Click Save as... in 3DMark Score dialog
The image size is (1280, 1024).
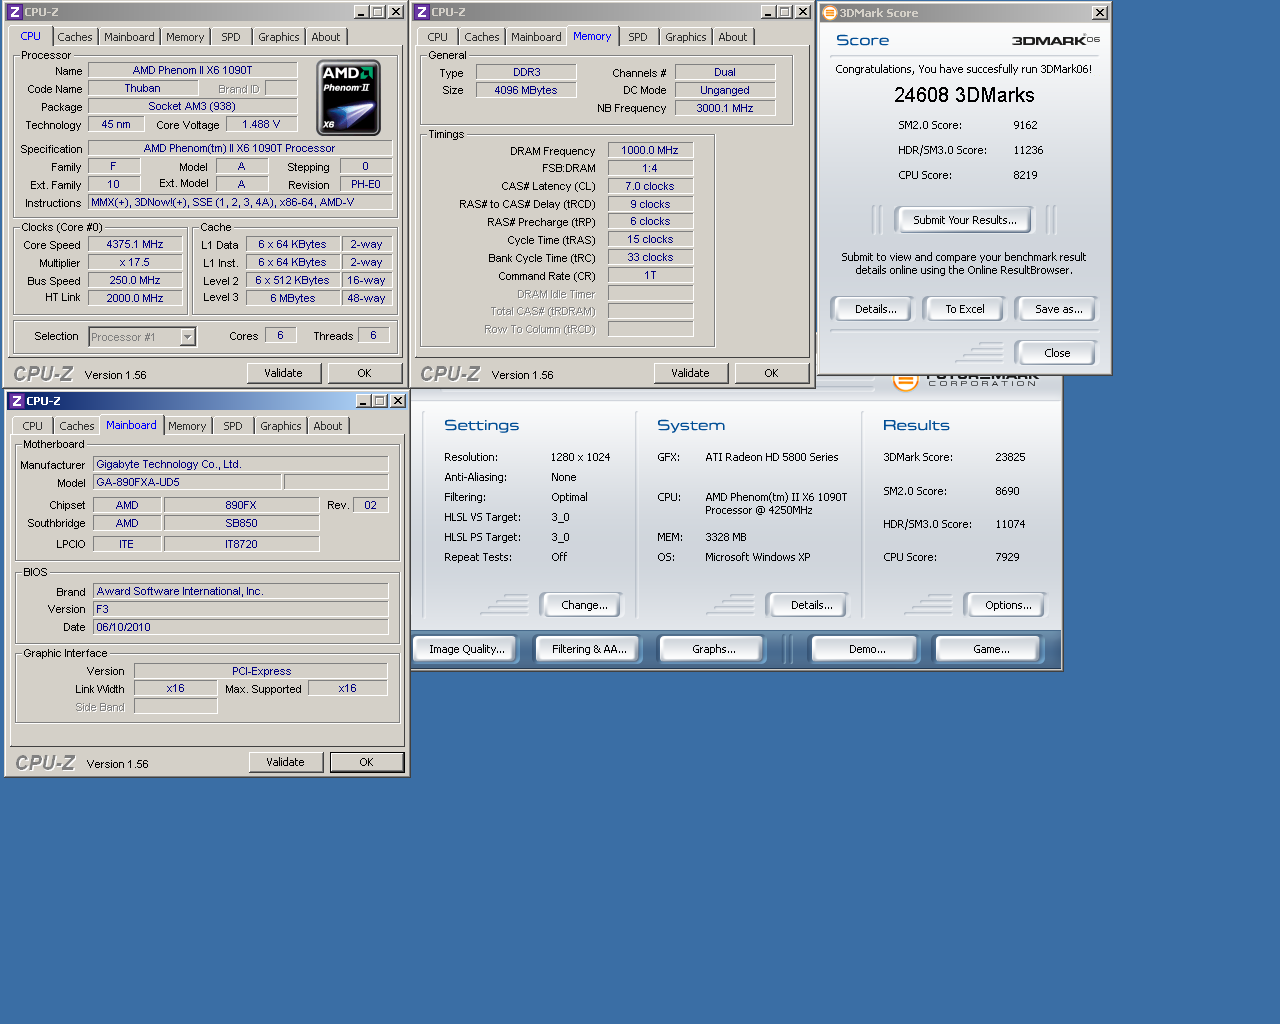tap(1058, 309)
